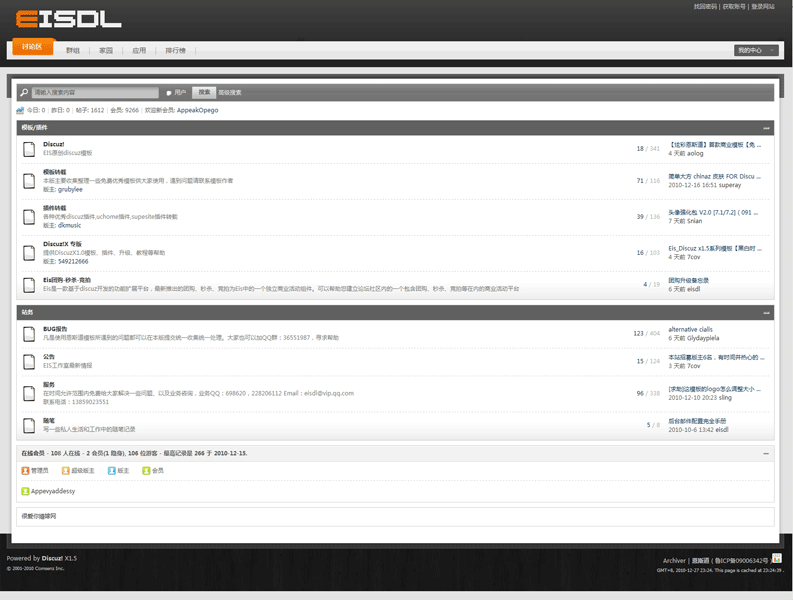Open the Eis团购-秒杀-竞拍 forum title
The width and height of the screenshot is (793, 600).
point(67,280)
